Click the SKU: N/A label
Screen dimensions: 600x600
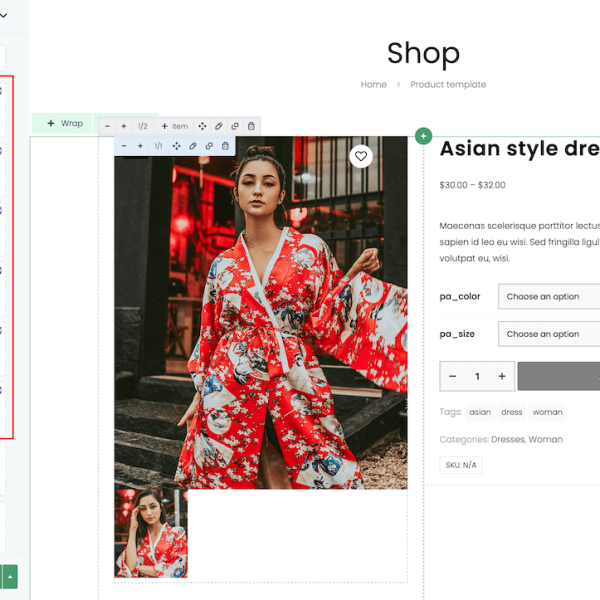pos(461,465)
